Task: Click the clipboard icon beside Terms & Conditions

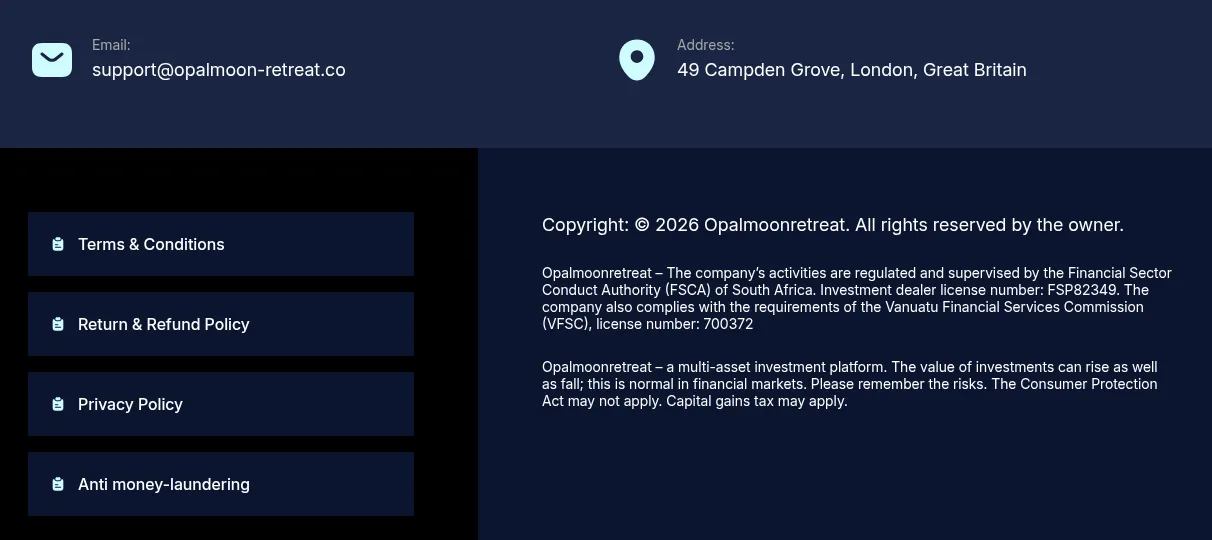Action: [58, 244]
